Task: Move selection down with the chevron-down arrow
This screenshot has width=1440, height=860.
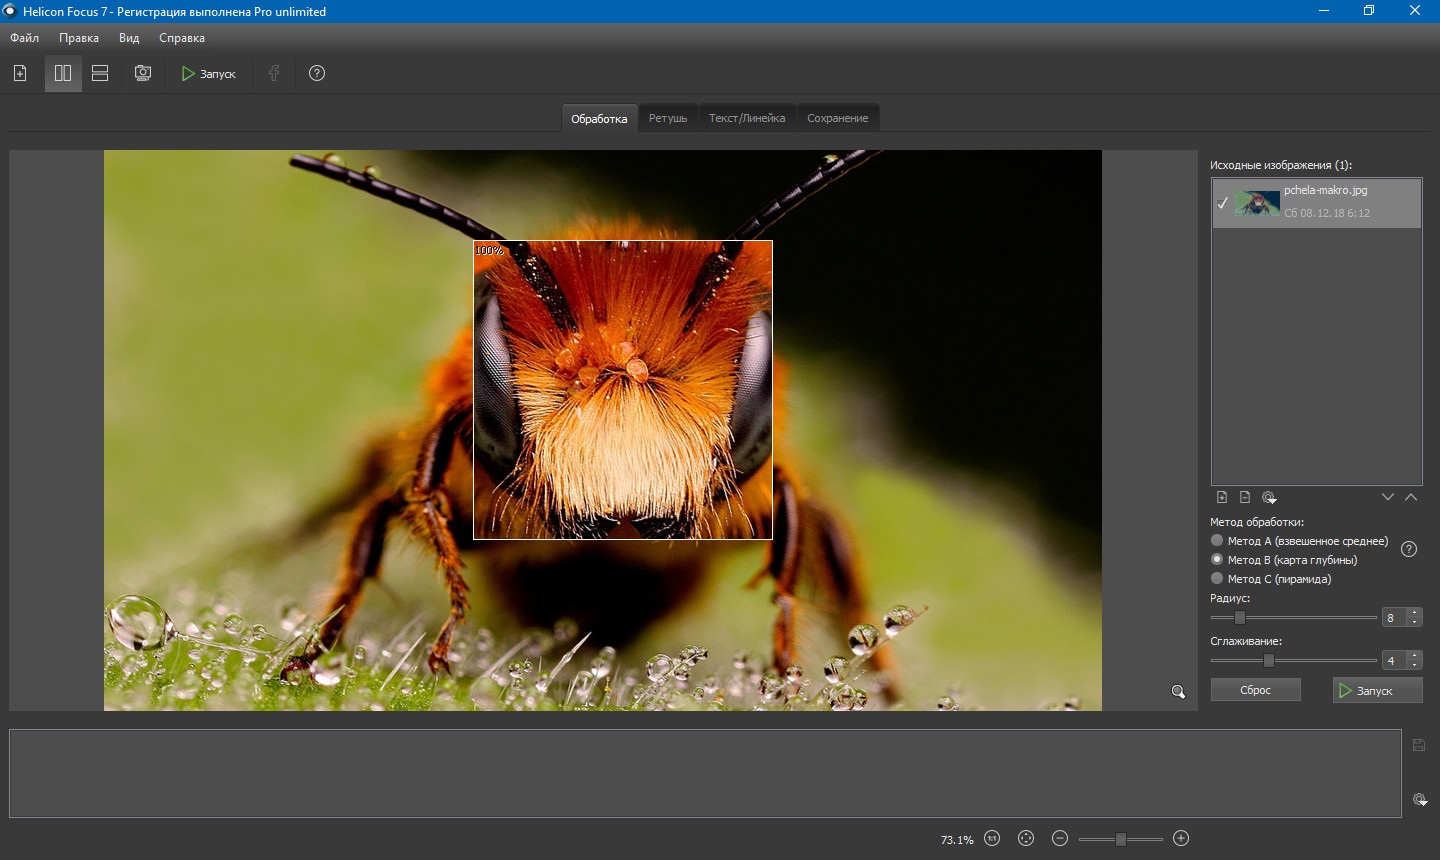Action: (1388, 497)
